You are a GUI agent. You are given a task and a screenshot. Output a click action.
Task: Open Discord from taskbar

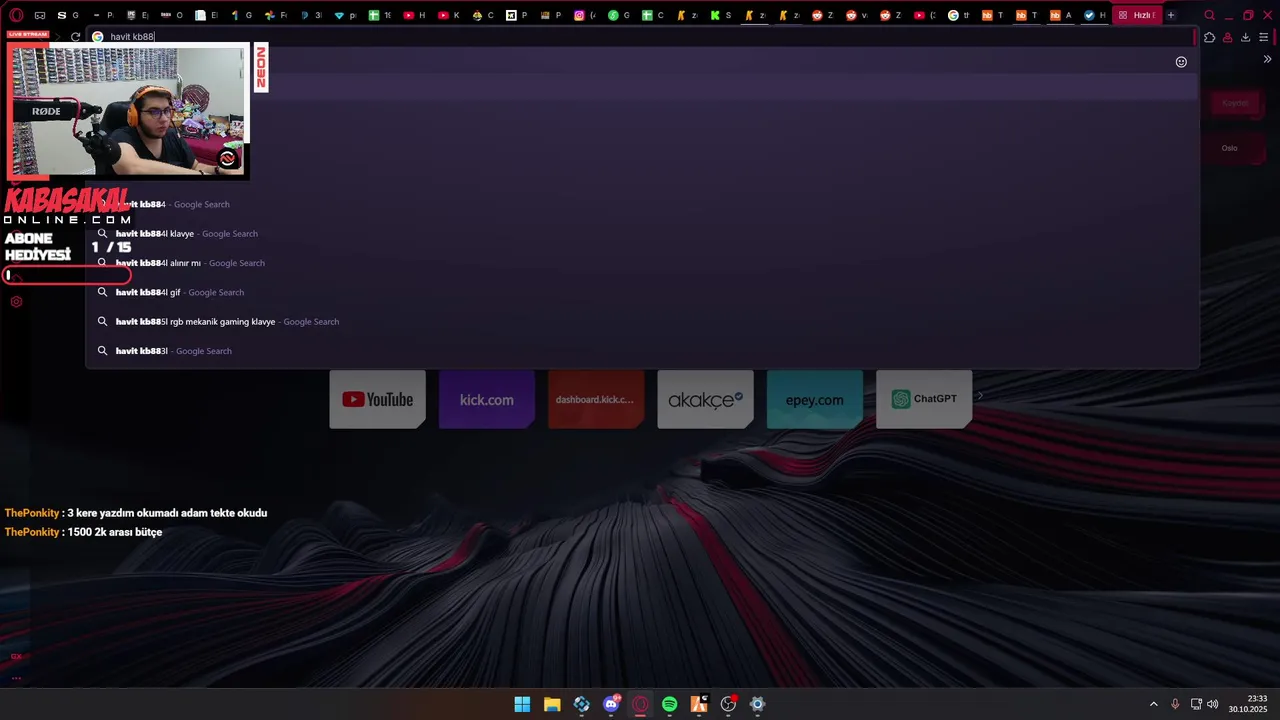click(x=611, y=704)
